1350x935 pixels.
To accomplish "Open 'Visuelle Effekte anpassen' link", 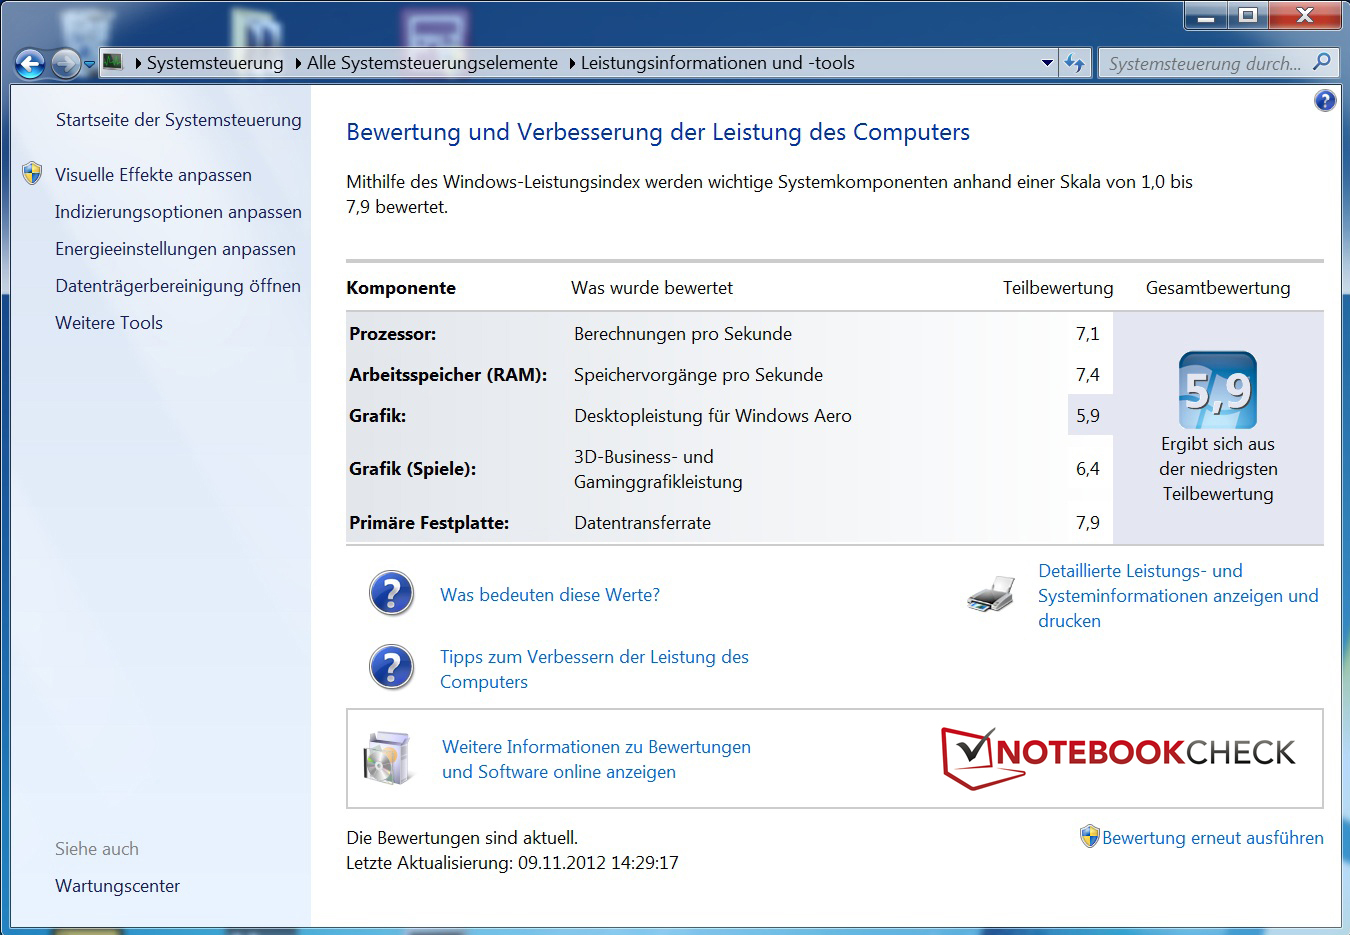I will (153, 175).
